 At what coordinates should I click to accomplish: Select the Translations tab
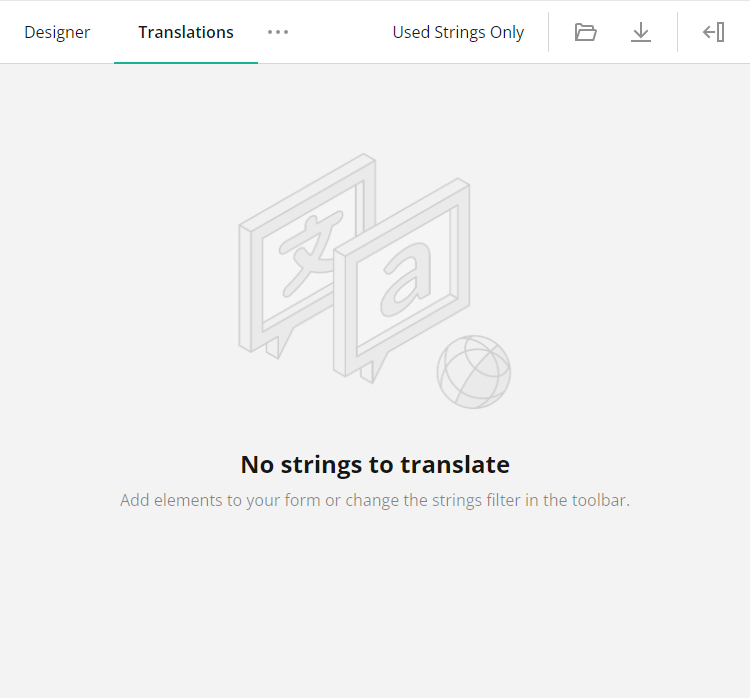coord(186,33)
